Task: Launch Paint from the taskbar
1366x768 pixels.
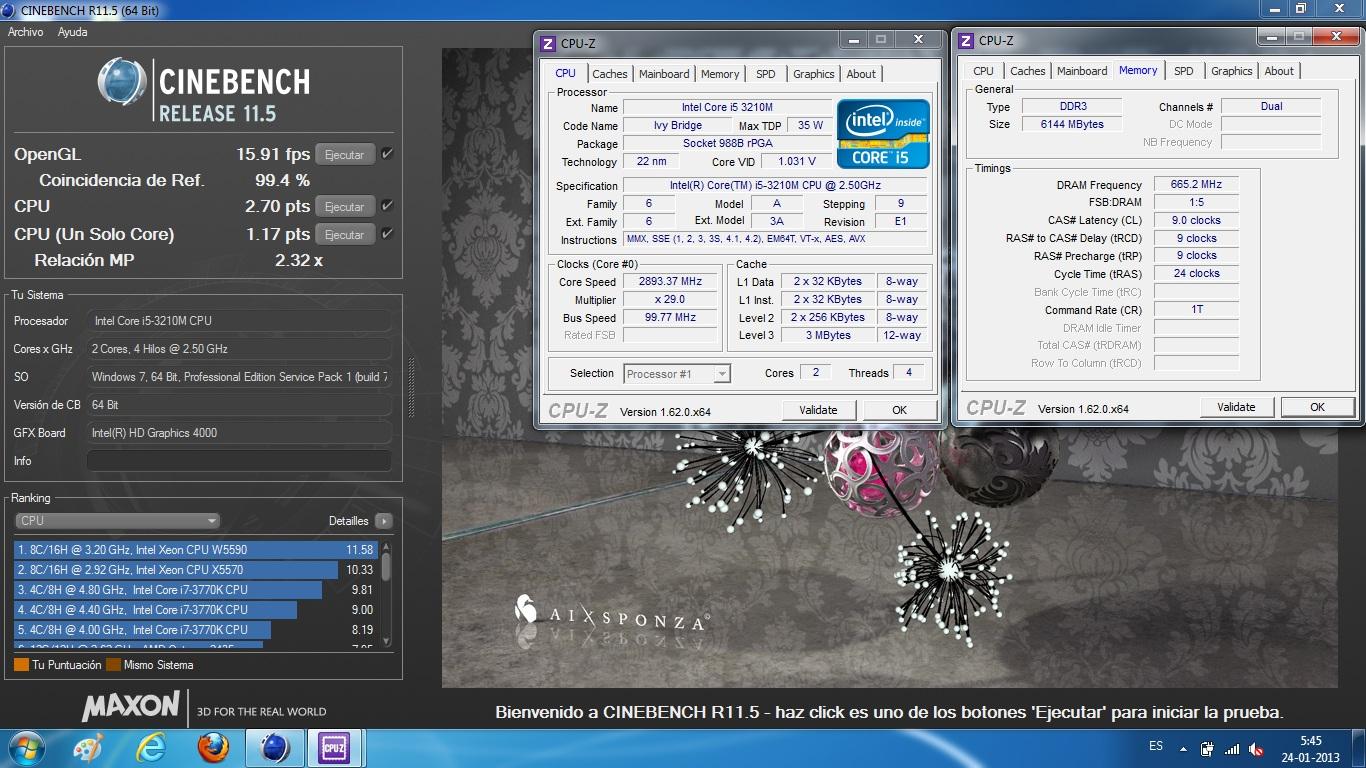Action: point(88,748)
